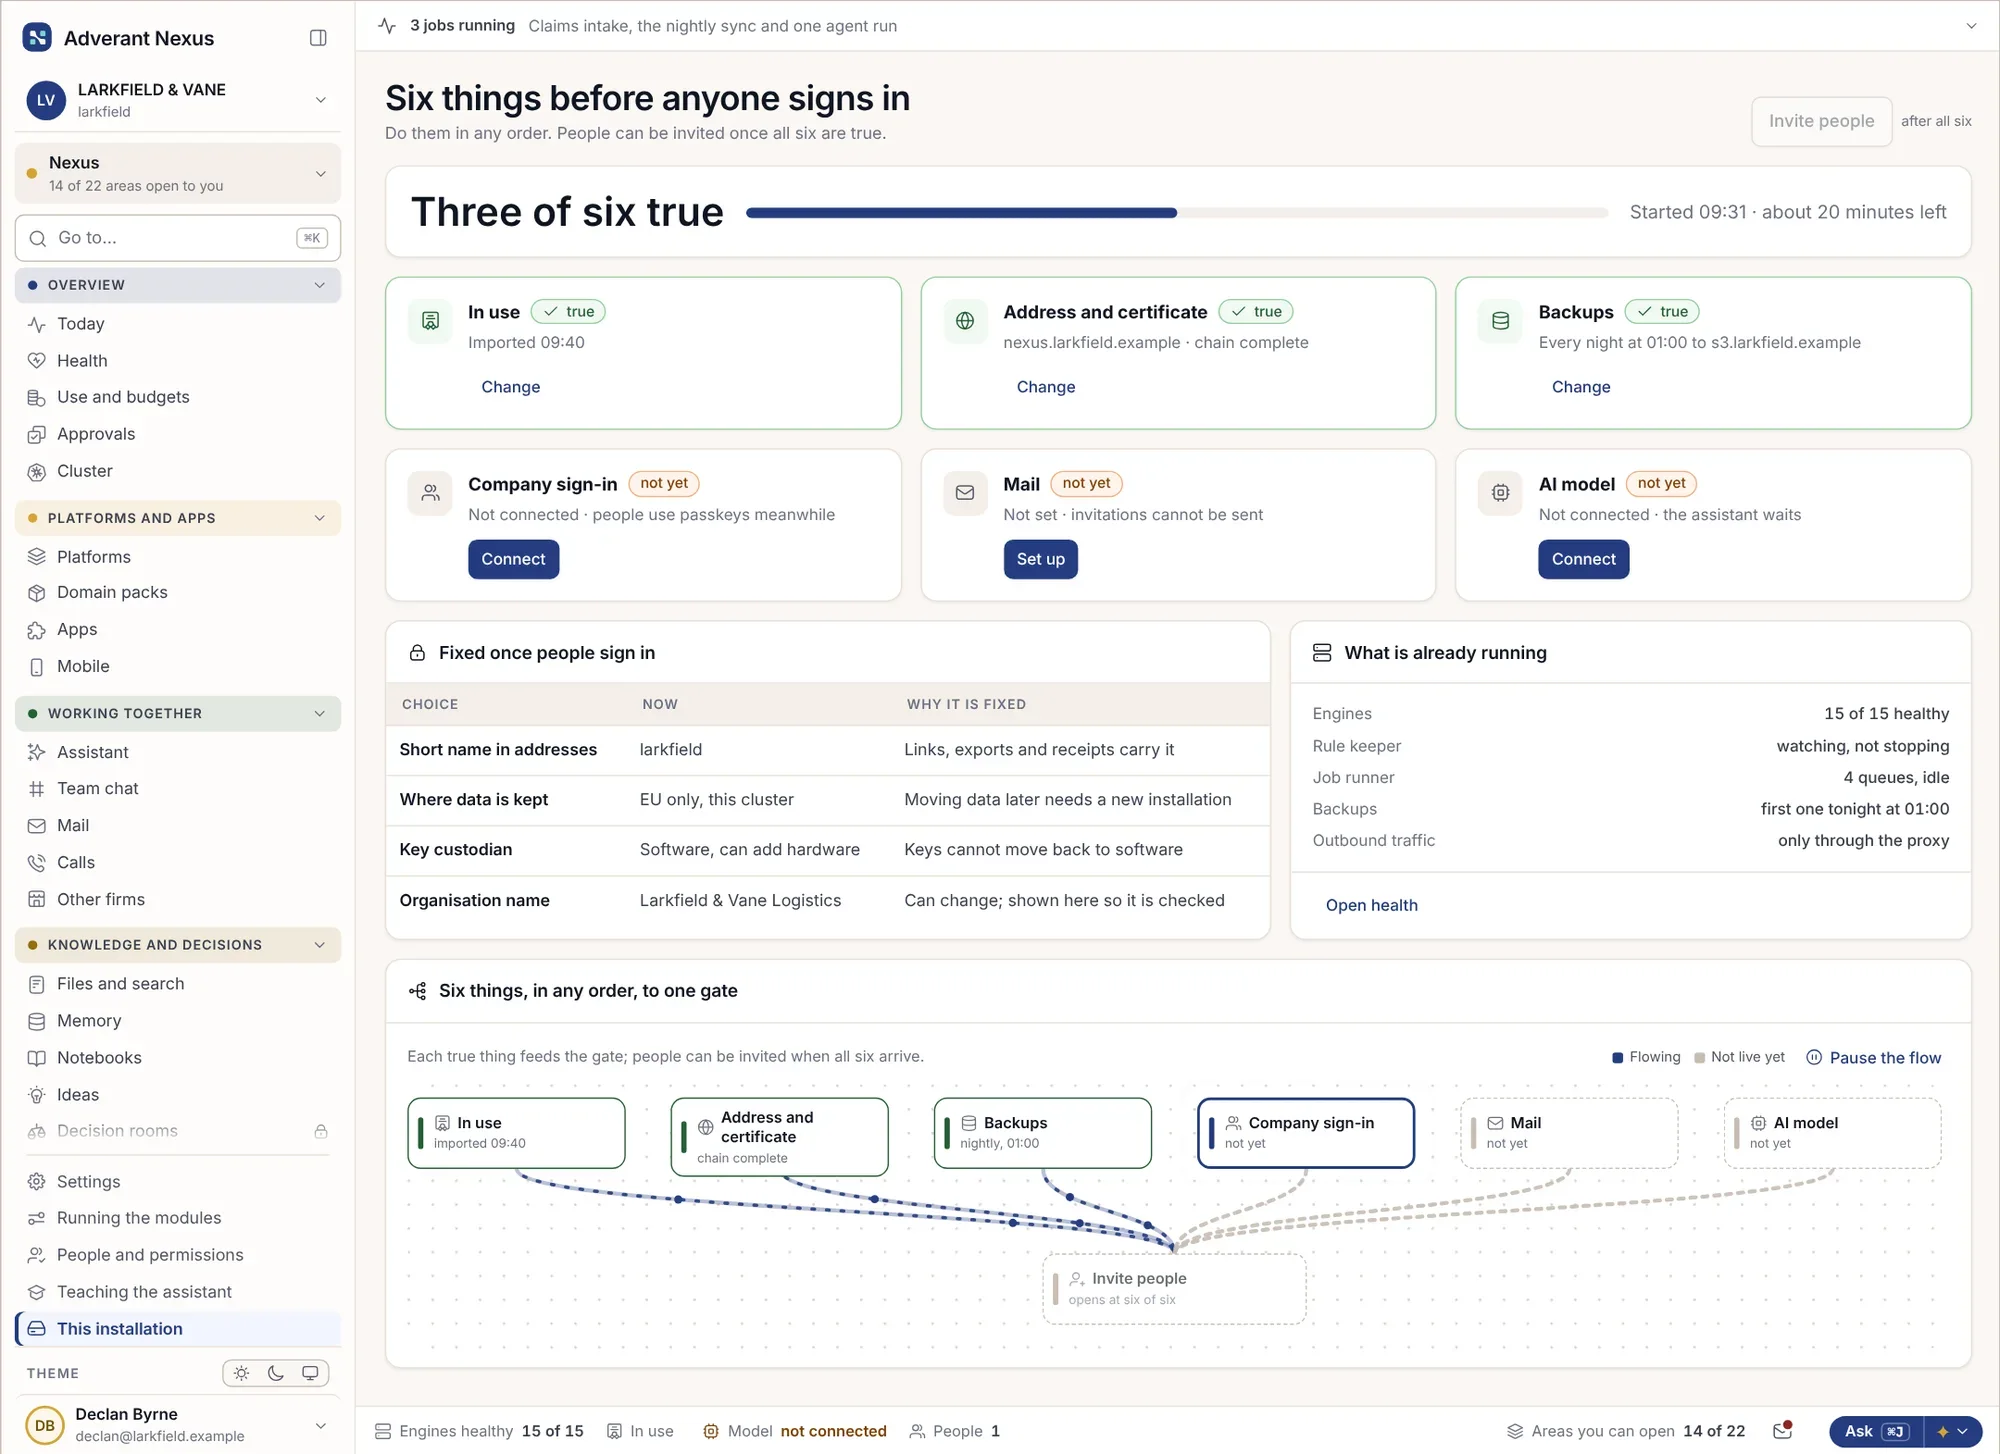This screenshot has height=1454, width=2000.
Task: Click the LV organisation avatar
Action: point(46,100)
